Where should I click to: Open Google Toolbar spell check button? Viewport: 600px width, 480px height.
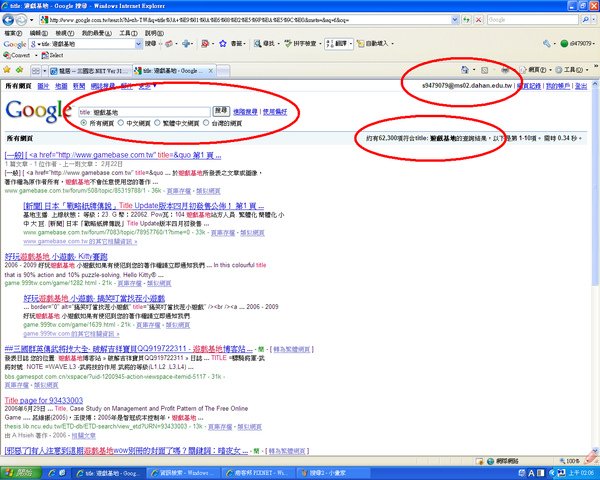(x=300, y=44)
